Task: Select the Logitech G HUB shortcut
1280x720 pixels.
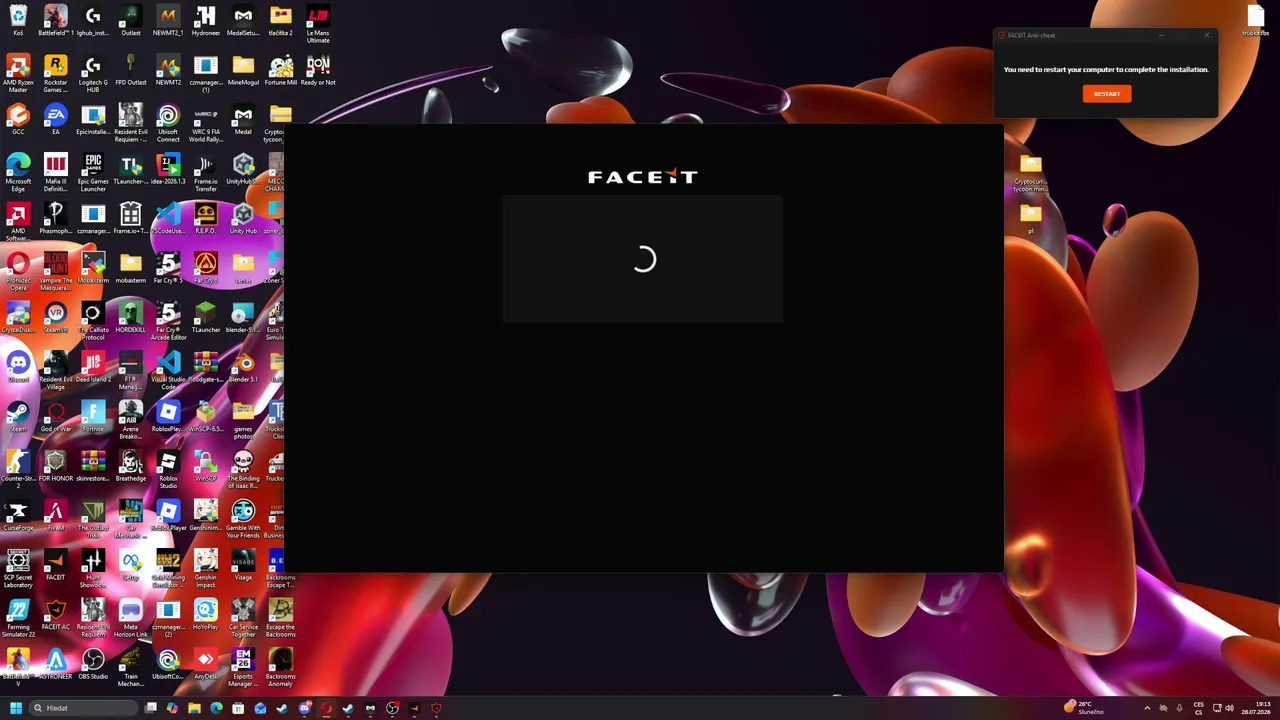Action: pos(93,74)
